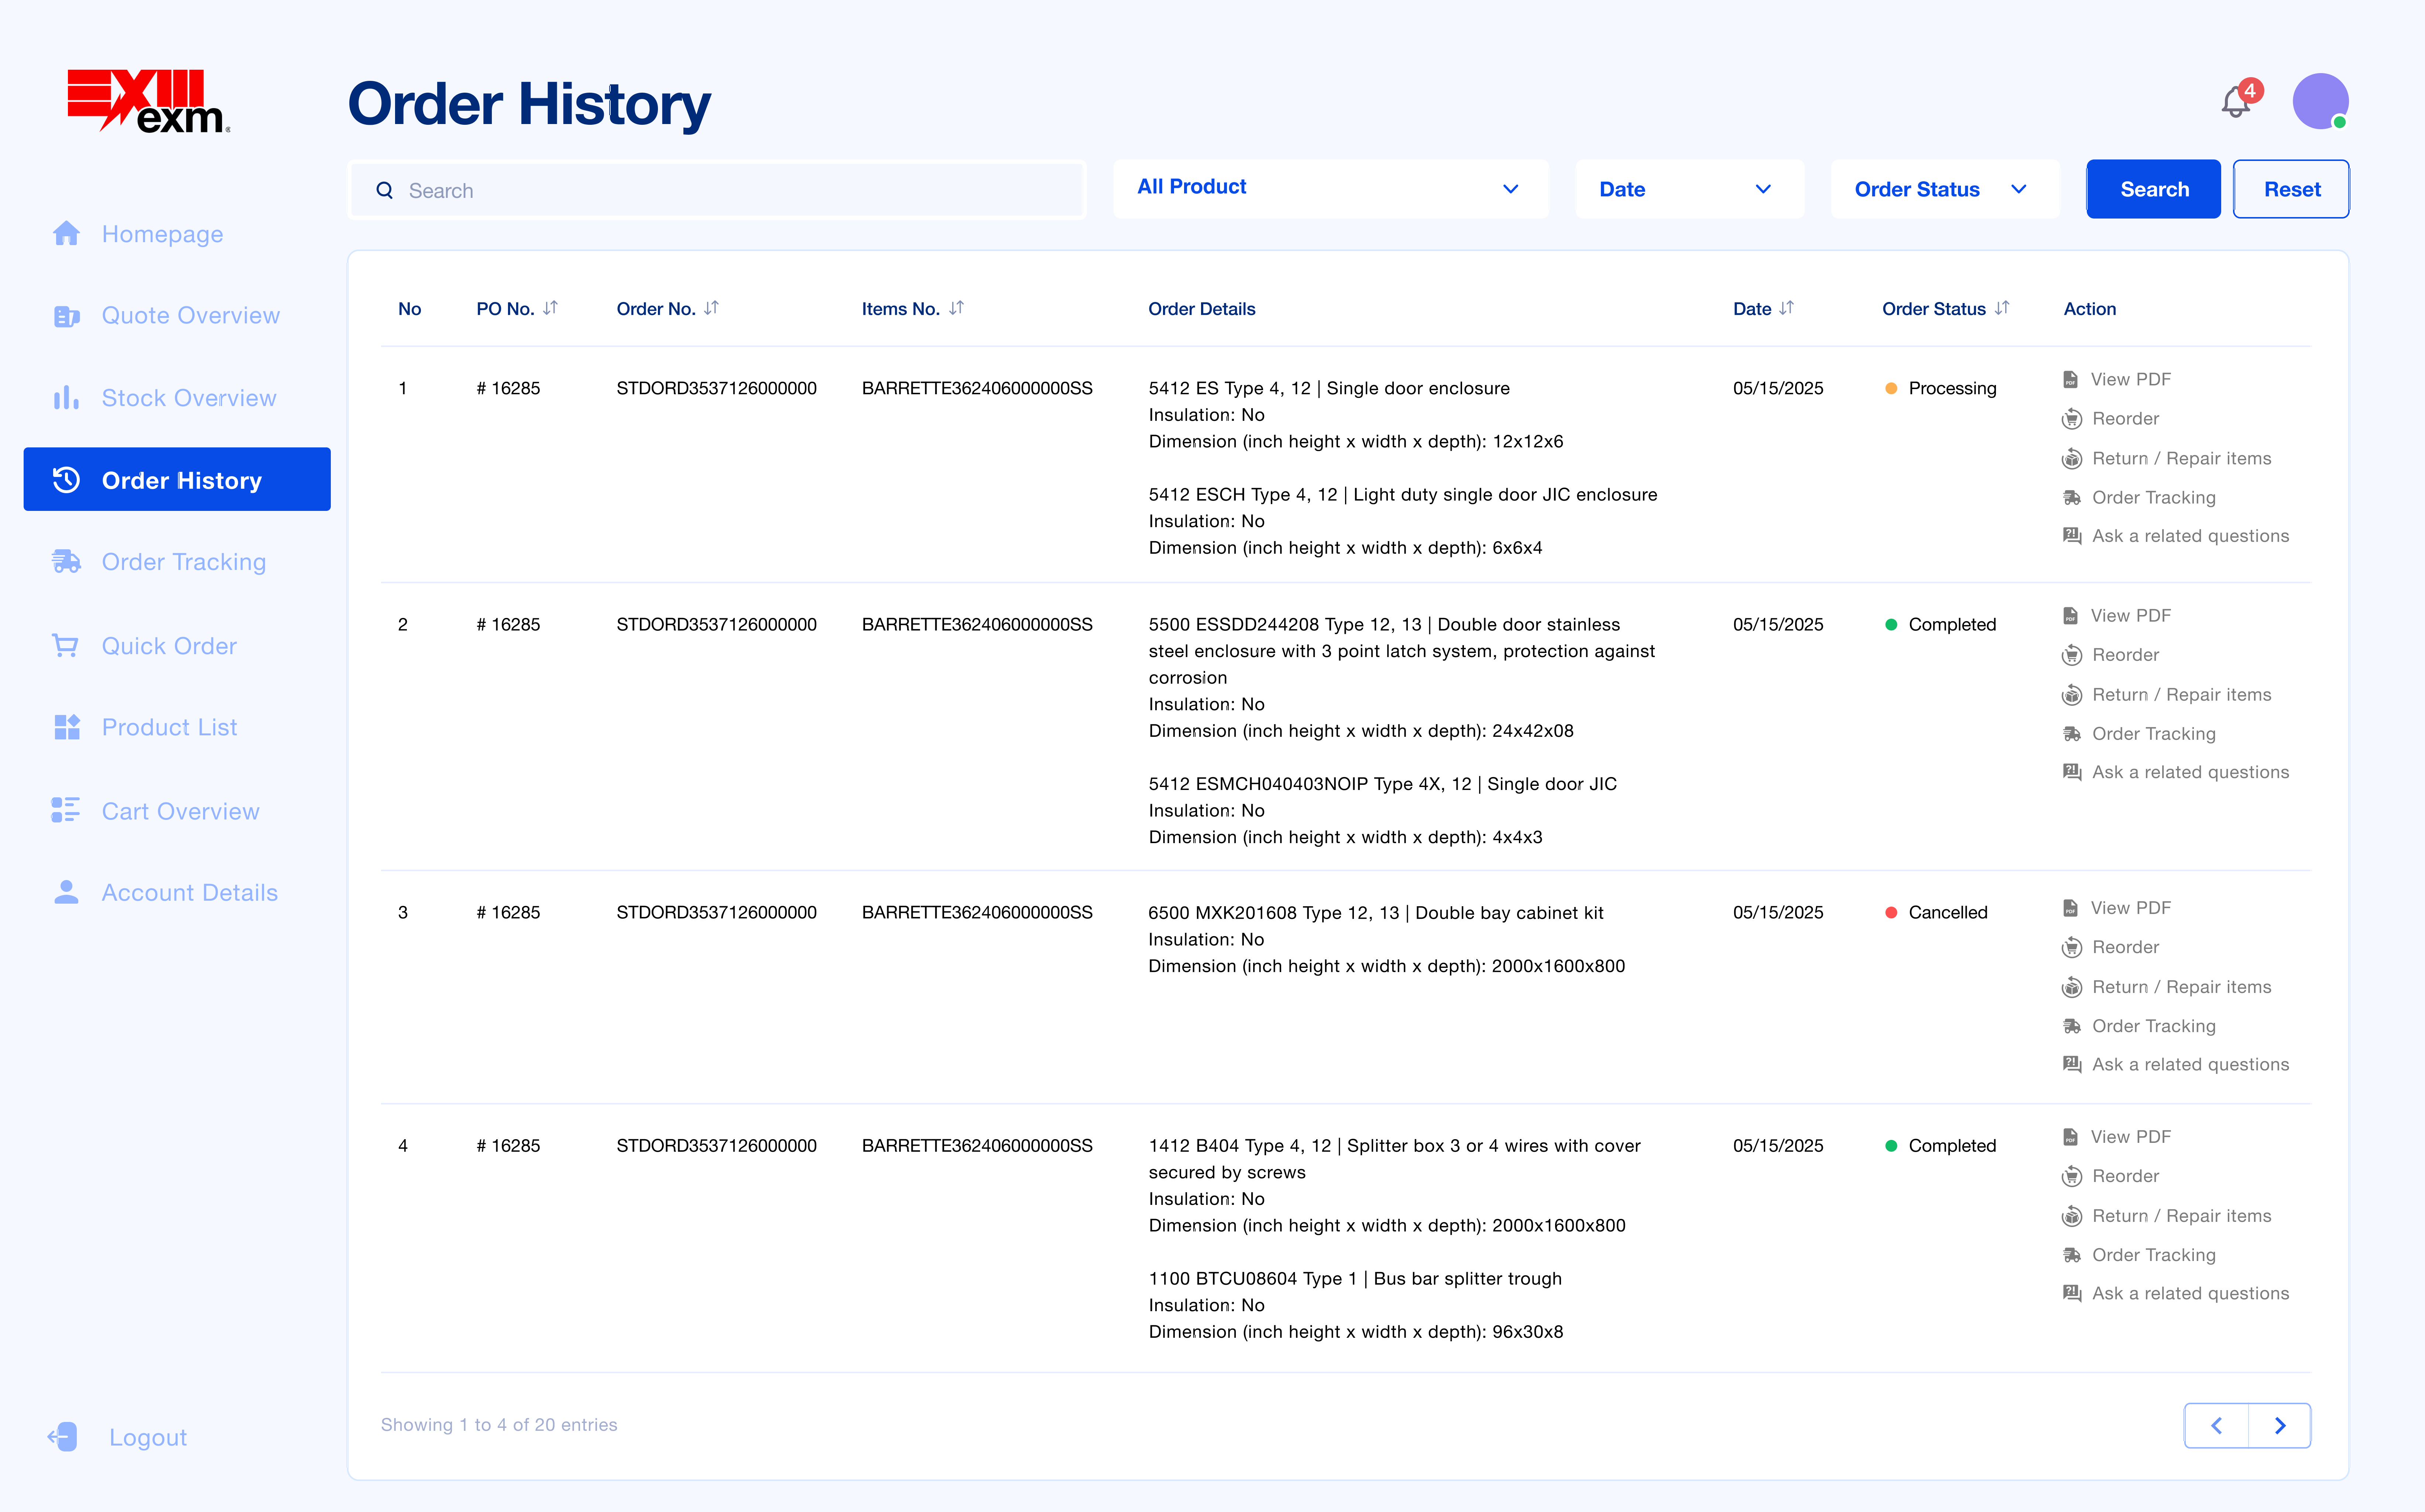Click '5412 ES Type 4, 12' order detail
The height and width of the screenshot is (1512, 2425).
tap(1229, 388)
